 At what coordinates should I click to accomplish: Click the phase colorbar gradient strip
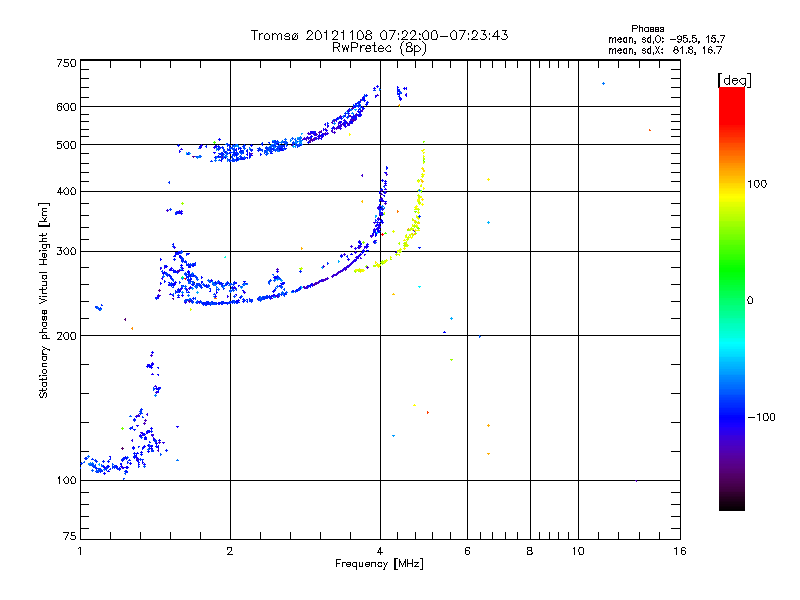point(732,298)
